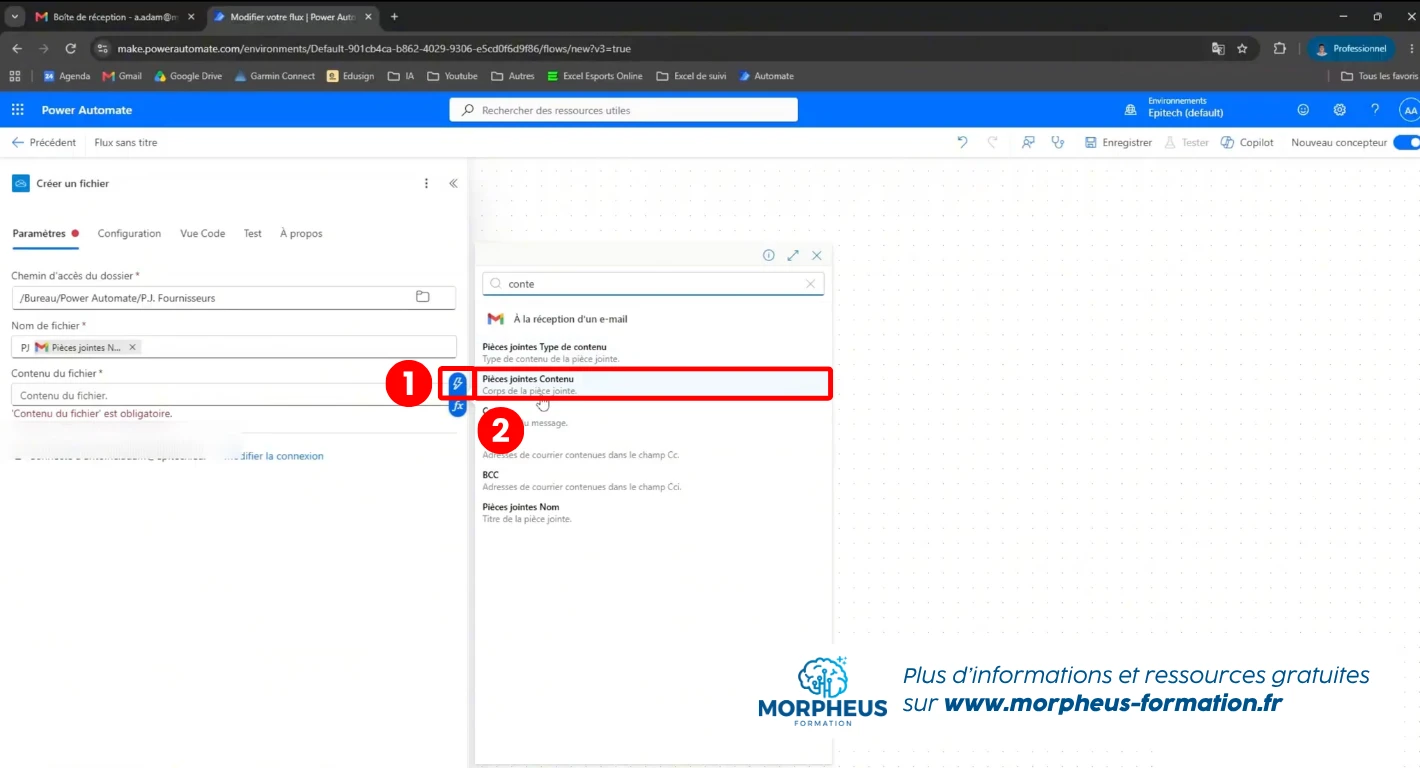Open the feedback comment icon beside undo and redo
This screenshot has height=768, width=1420.
1028,143
